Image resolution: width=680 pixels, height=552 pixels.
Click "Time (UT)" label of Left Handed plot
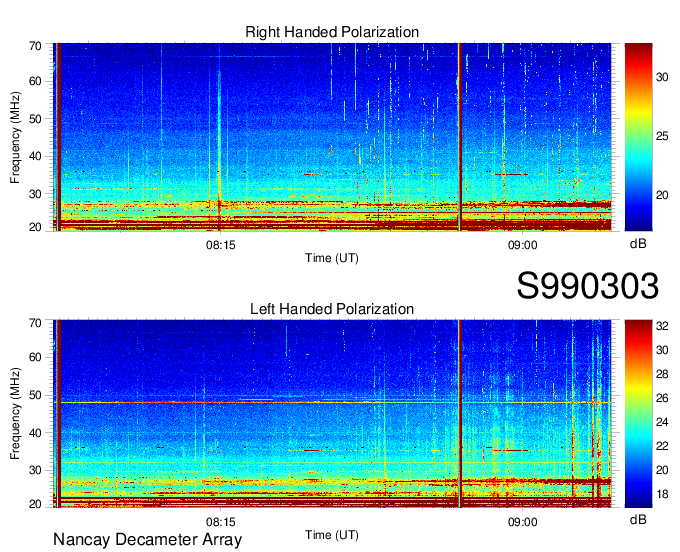(x=332, y=535)
